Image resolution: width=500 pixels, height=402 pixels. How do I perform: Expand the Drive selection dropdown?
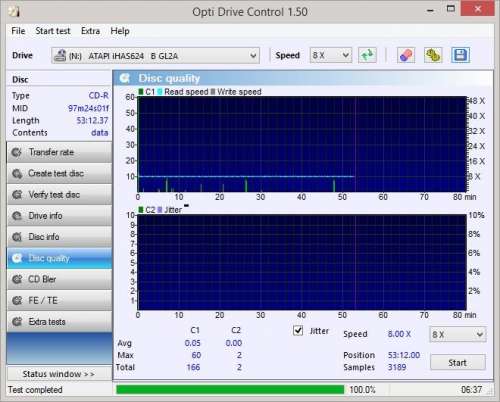point(155,56)
